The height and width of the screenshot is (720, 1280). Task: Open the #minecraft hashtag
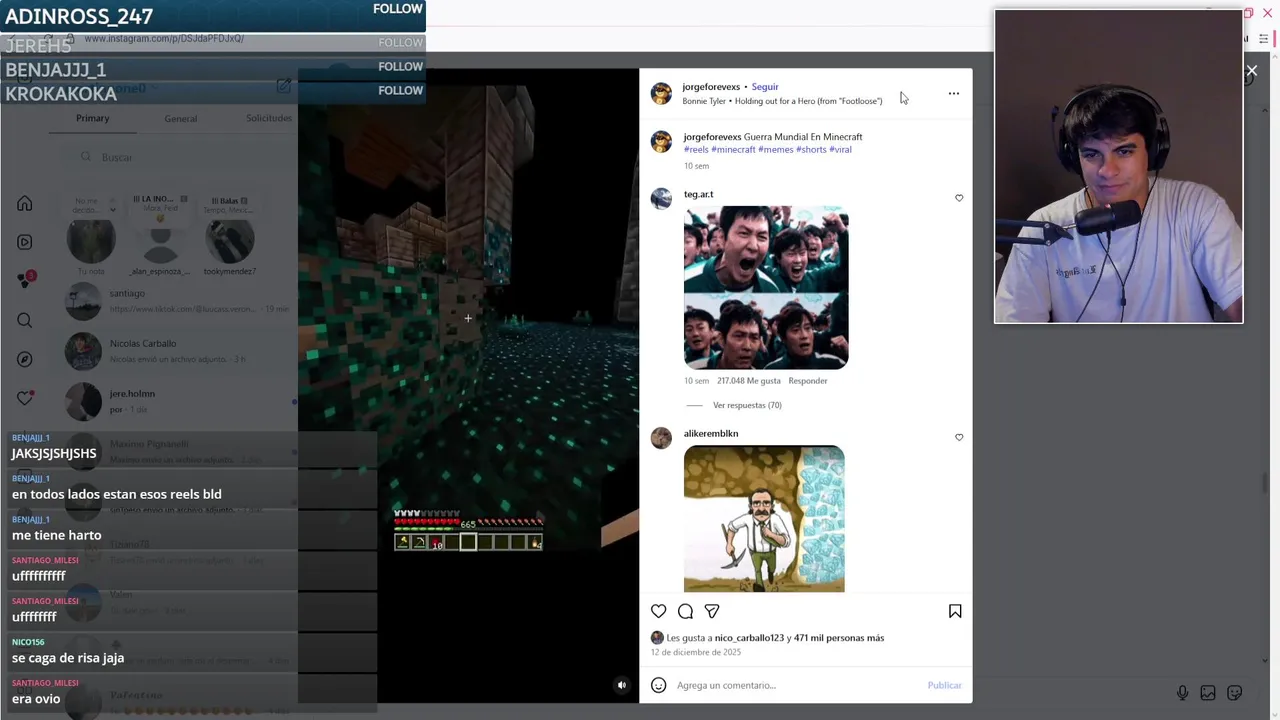[733, 150]
